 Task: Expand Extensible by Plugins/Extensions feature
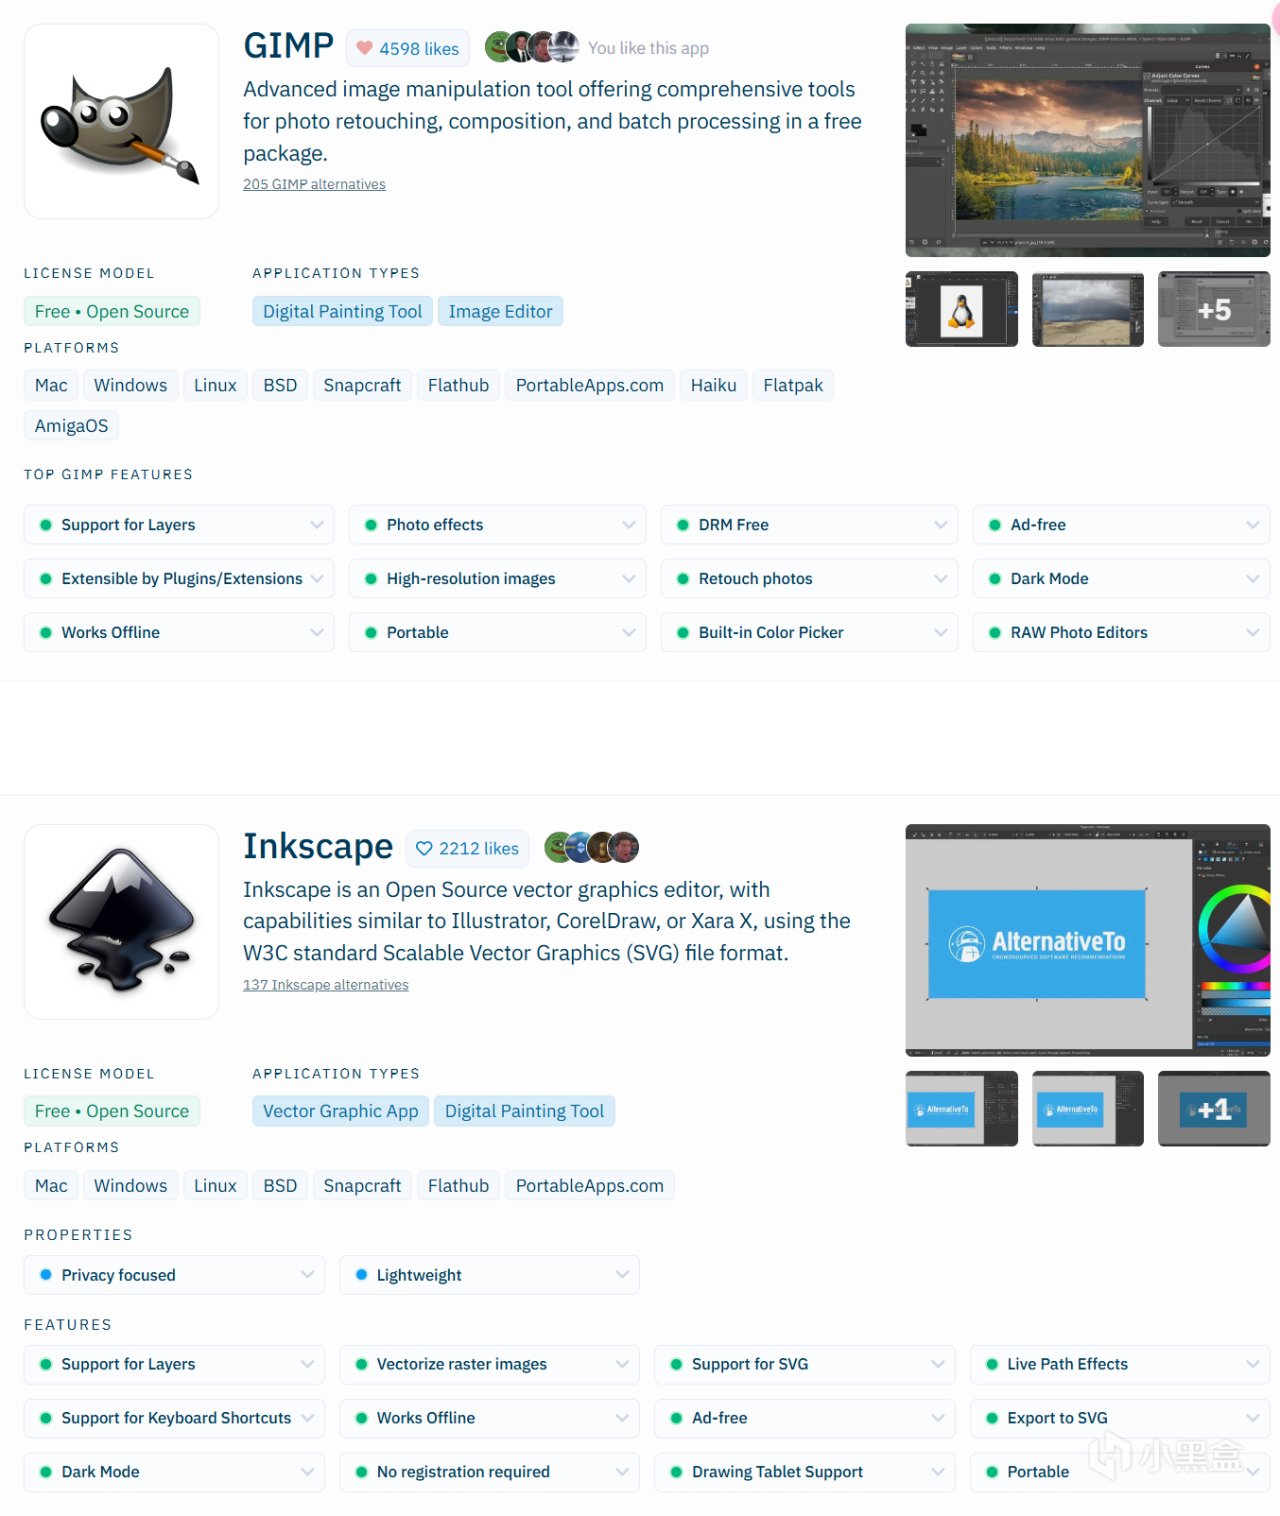[179, 579]
